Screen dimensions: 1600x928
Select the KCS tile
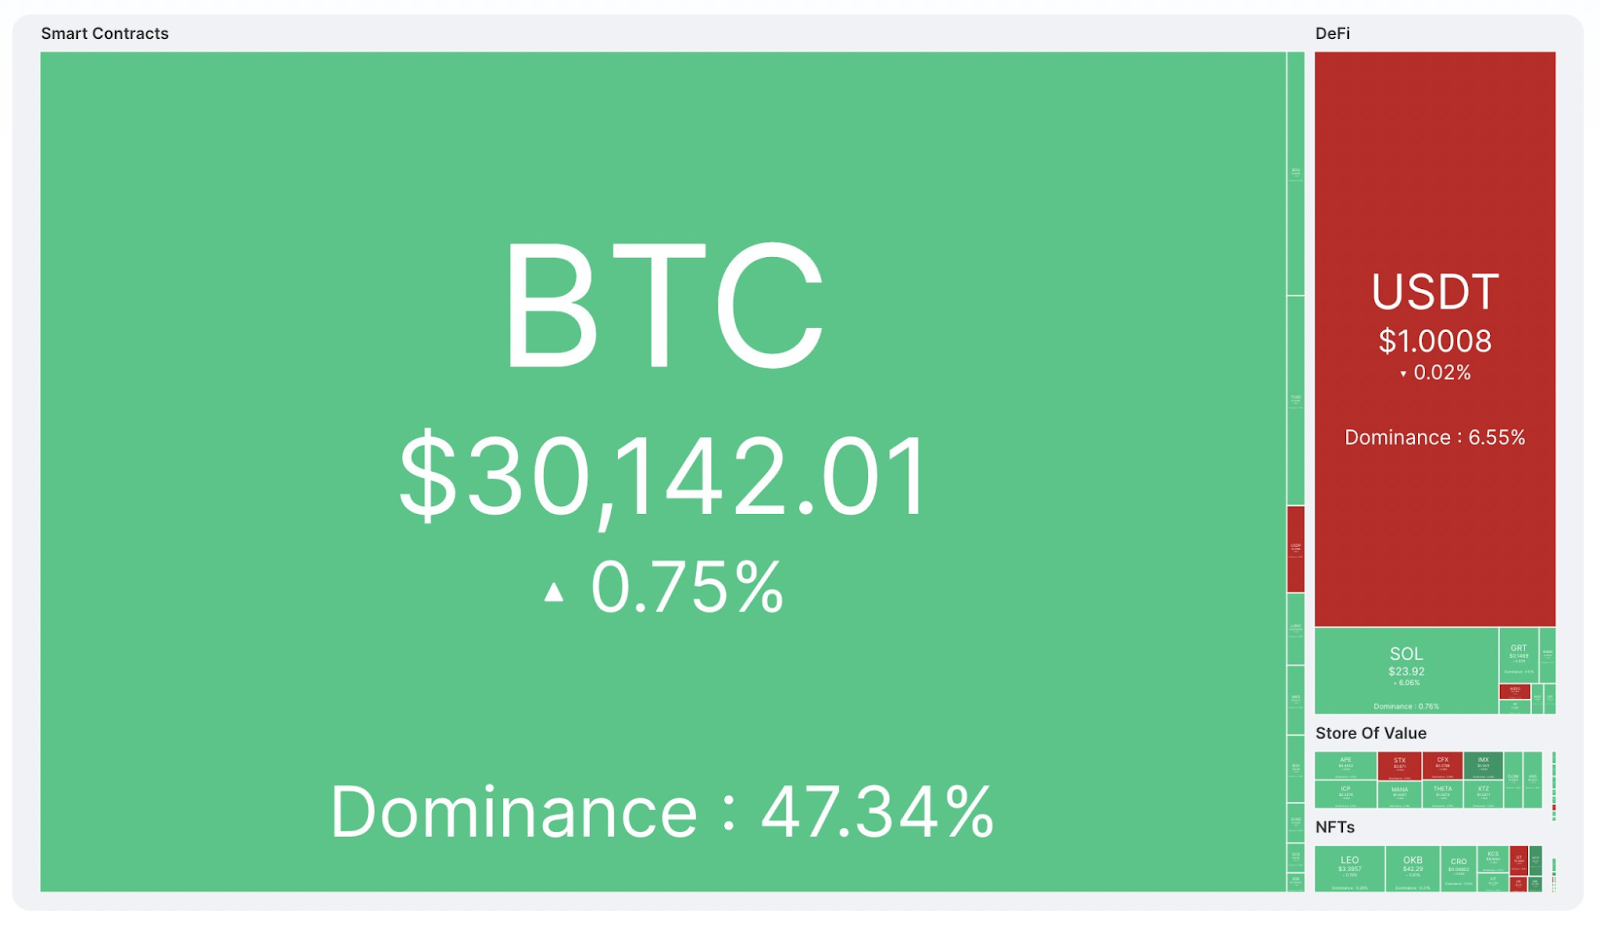1493,859
